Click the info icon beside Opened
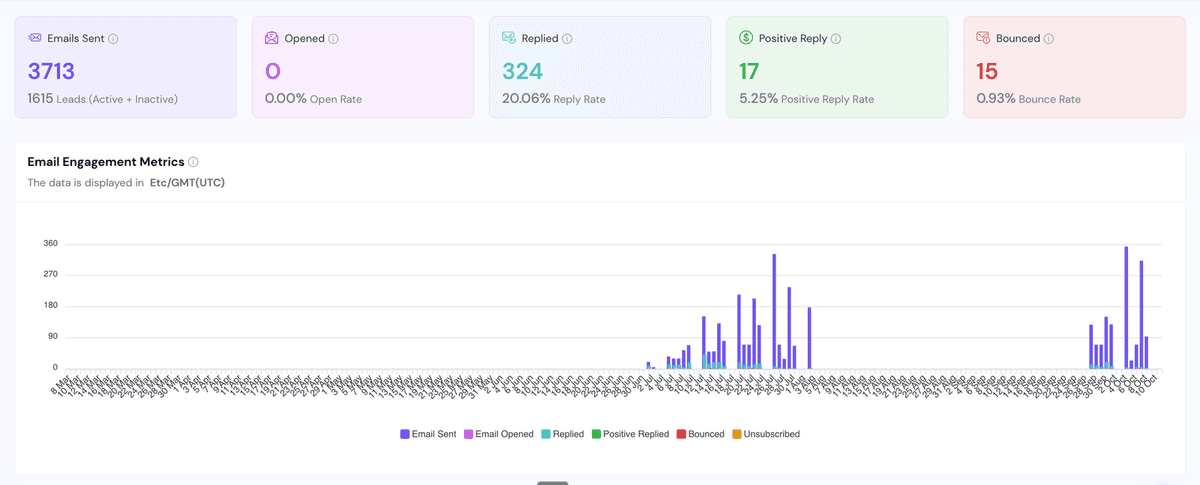Viewport: 1200px width, 485px height. (x=333, y=39)
